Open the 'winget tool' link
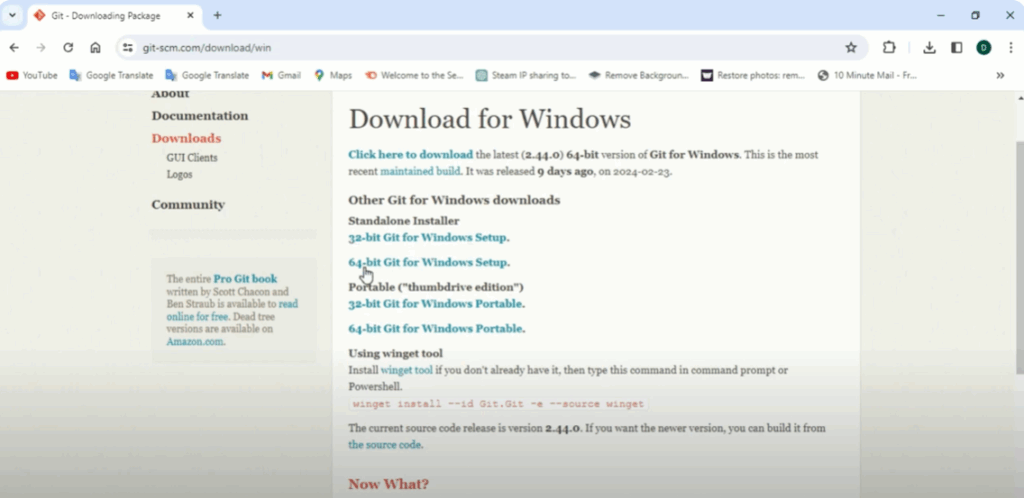Viewport: 1024px width, 498px height. [406, 370]
